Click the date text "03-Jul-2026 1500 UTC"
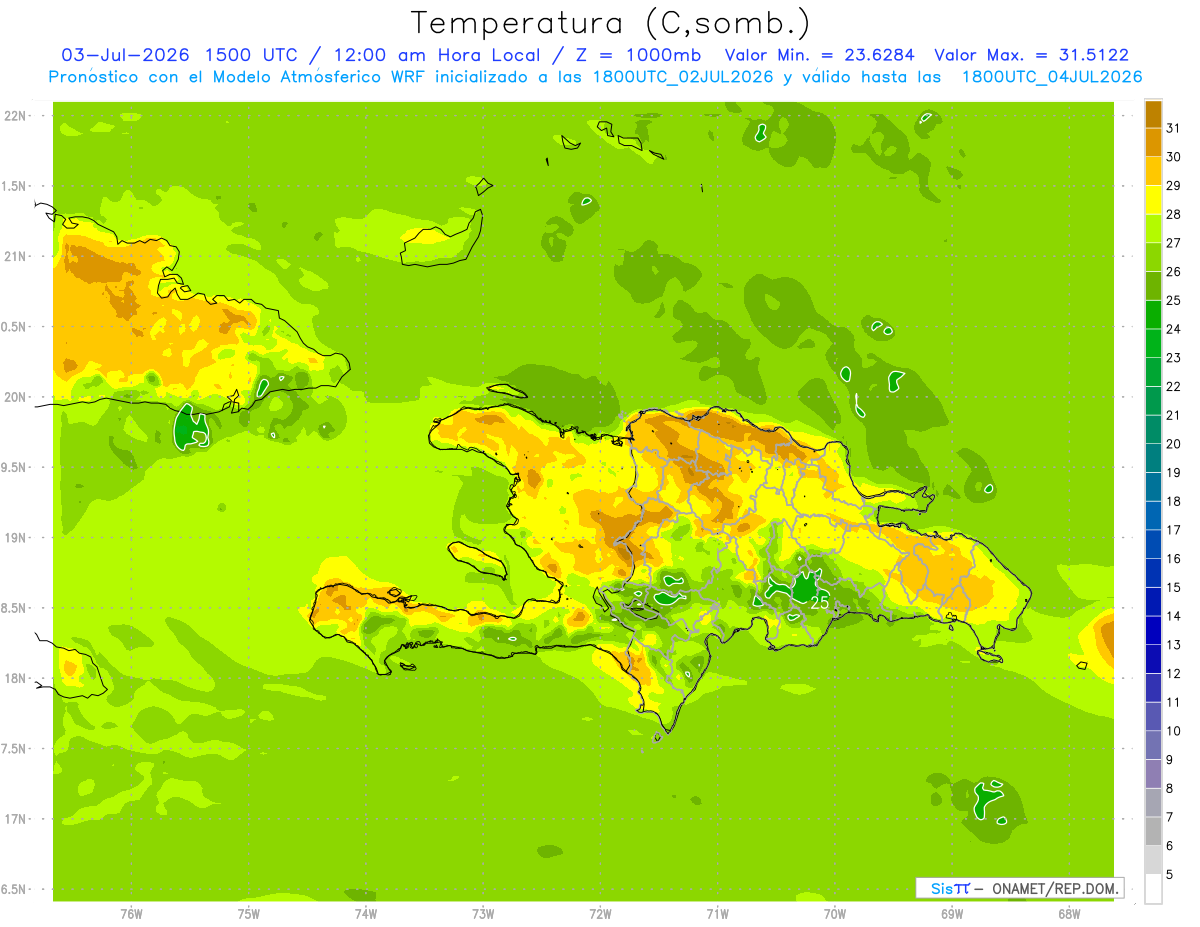Viewport: 1200px width, 927px height. (179, 55)
